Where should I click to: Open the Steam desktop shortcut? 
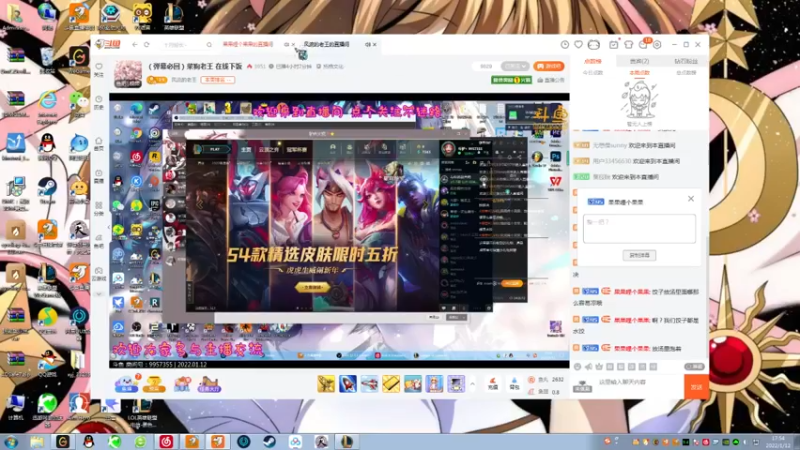click(x=47, y=190)
